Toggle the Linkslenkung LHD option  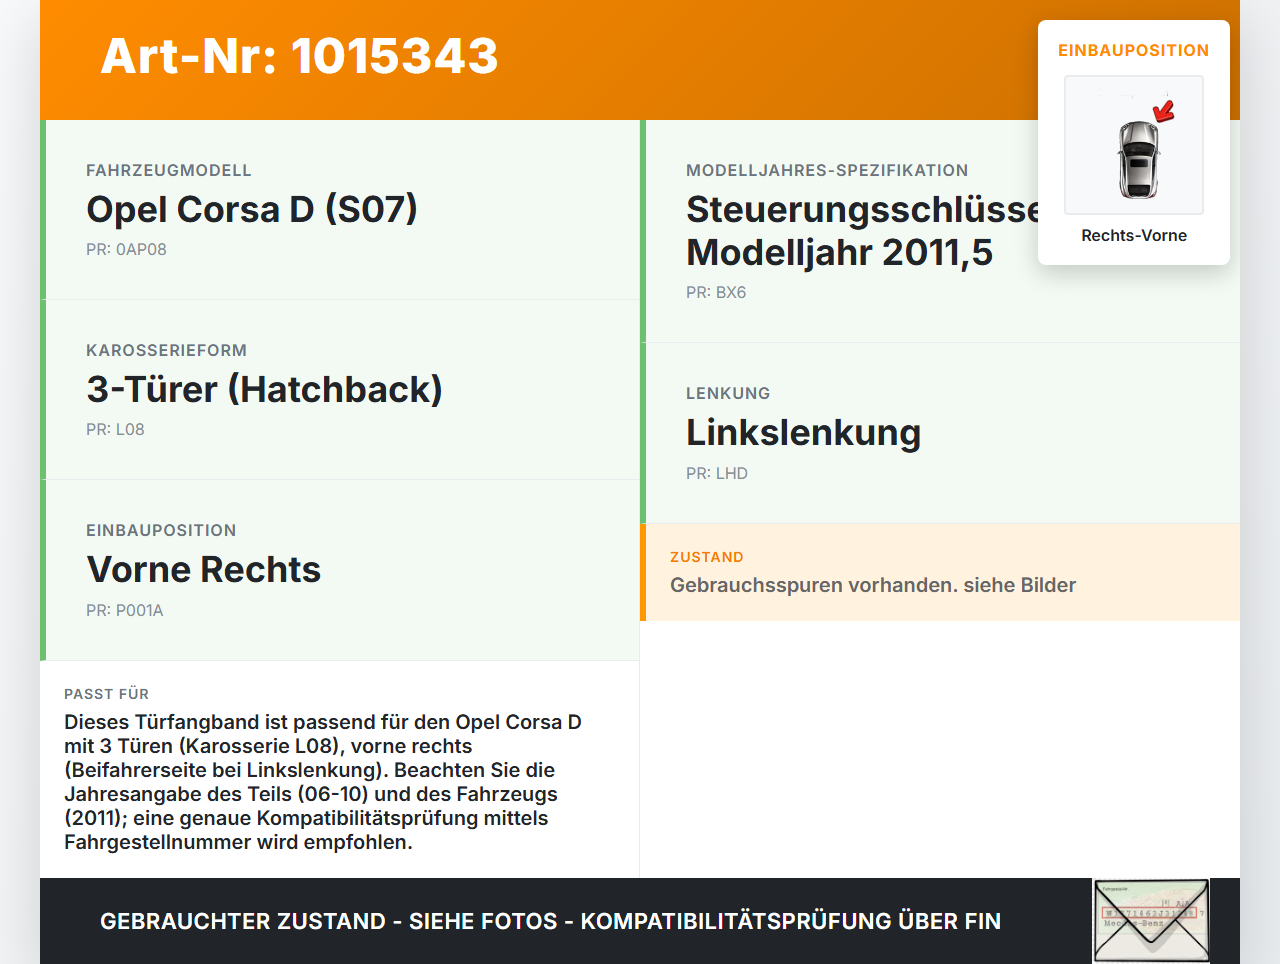(x=803, y=432)
